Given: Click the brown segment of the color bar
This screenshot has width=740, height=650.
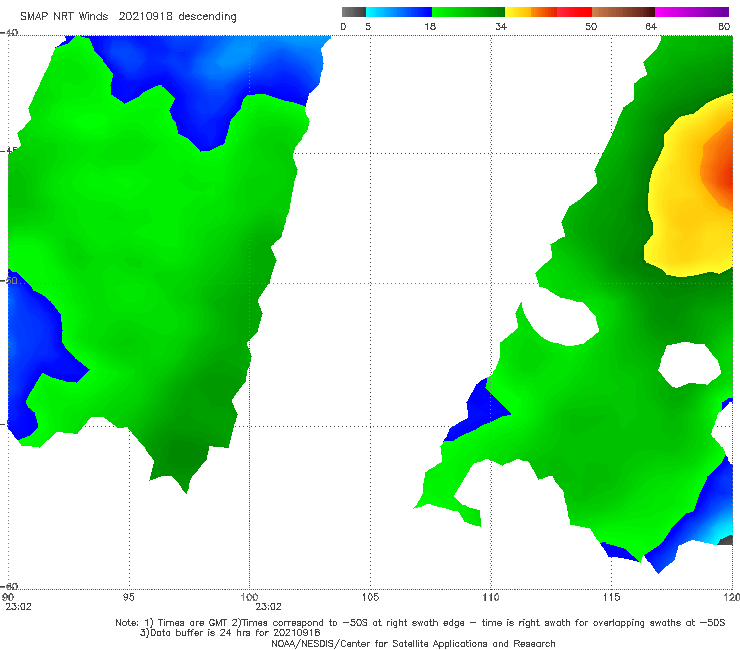Looking at the screenshot, I should click(x=623, y=12).
